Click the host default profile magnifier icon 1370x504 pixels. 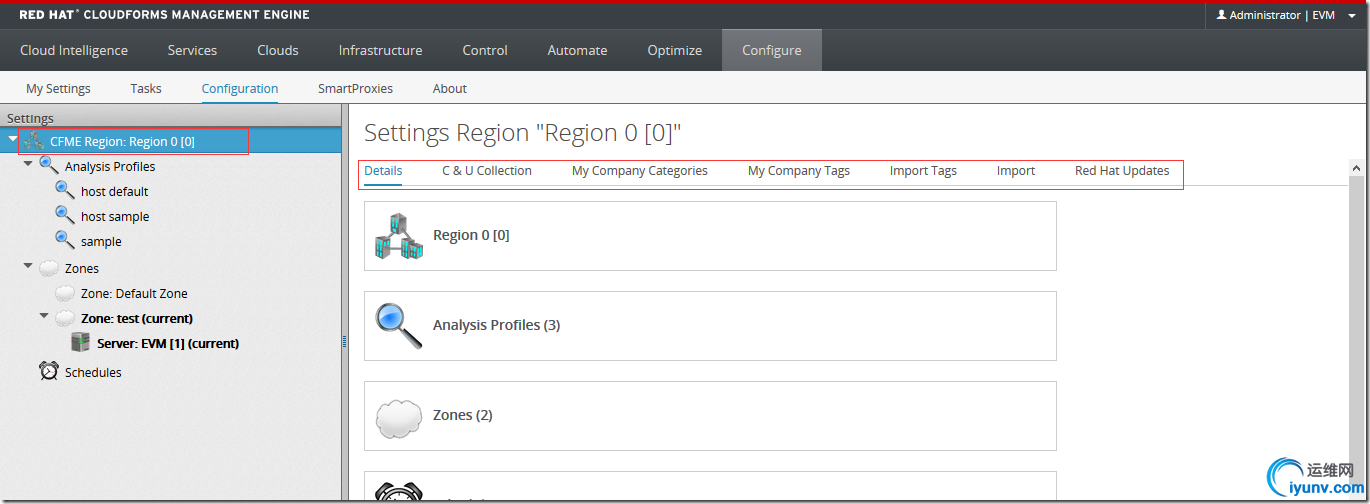(x=65, y=191)
